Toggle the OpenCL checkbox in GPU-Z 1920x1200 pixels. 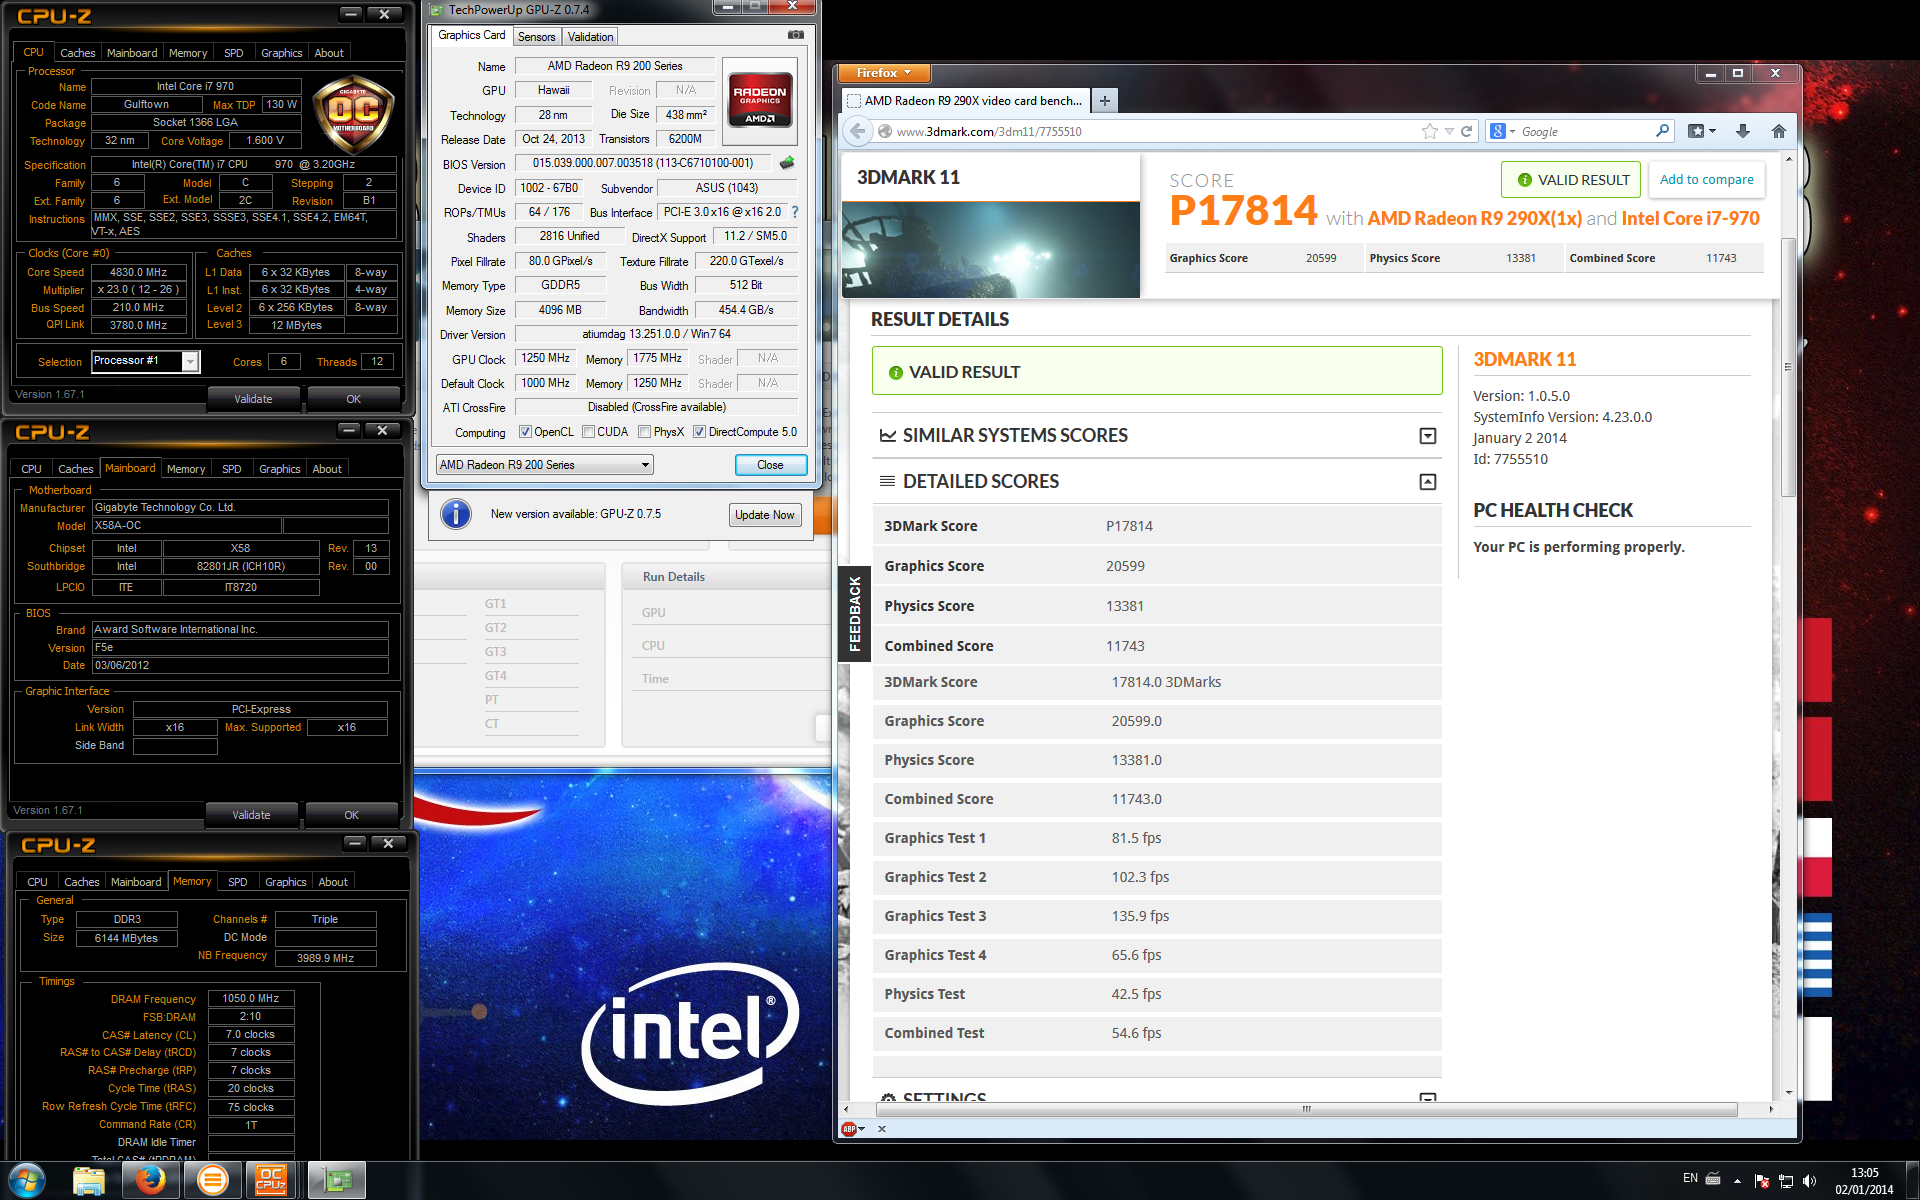click(525, 432)
